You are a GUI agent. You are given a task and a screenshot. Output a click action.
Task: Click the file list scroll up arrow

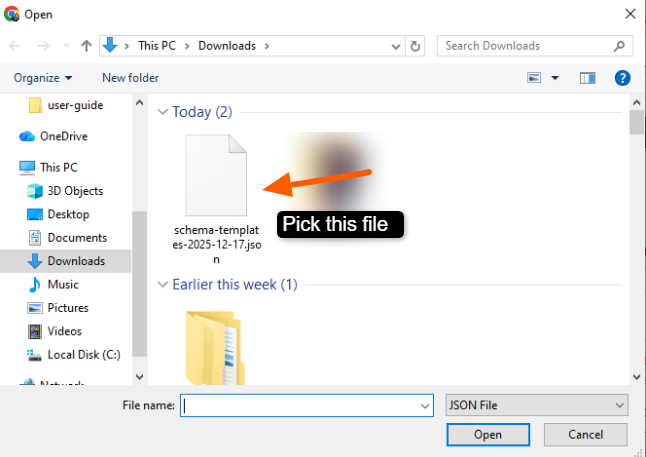[637, 102]
